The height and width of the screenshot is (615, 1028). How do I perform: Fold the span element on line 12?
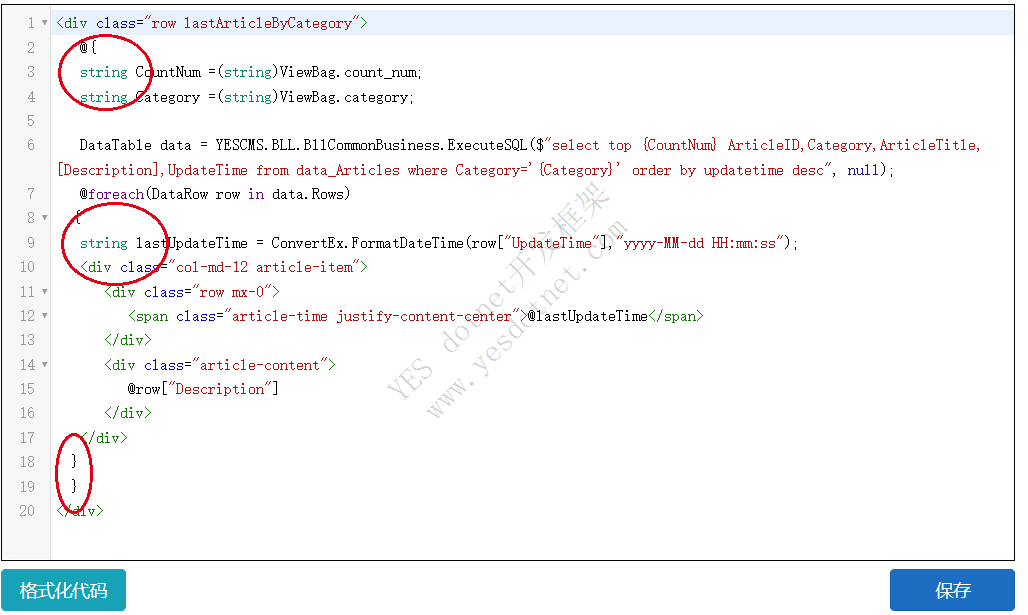coord(44,316)
